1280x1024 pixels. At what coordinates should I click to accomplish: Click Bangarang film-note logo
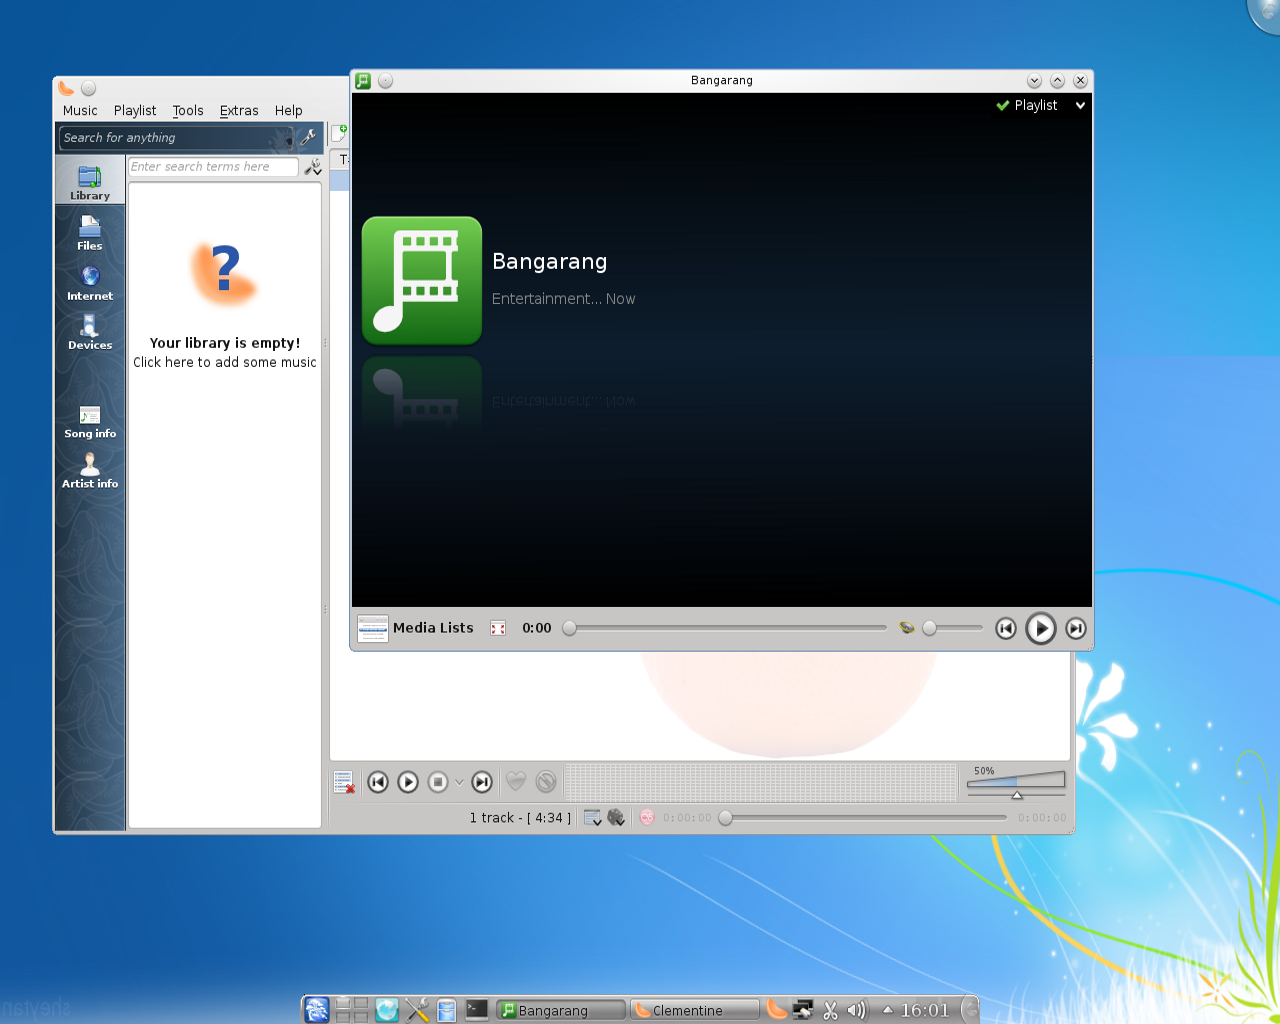pos(422,281)
